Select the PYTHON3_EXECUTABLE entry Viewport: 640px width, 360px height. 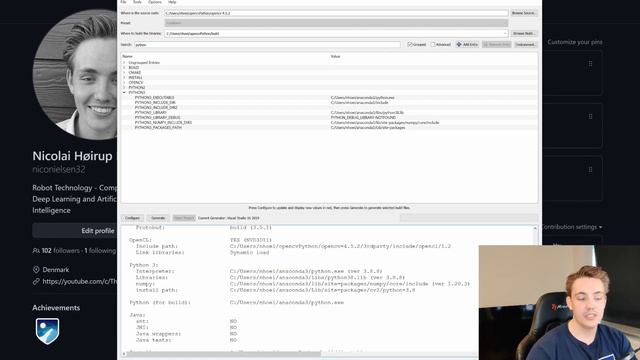(154, 98)
